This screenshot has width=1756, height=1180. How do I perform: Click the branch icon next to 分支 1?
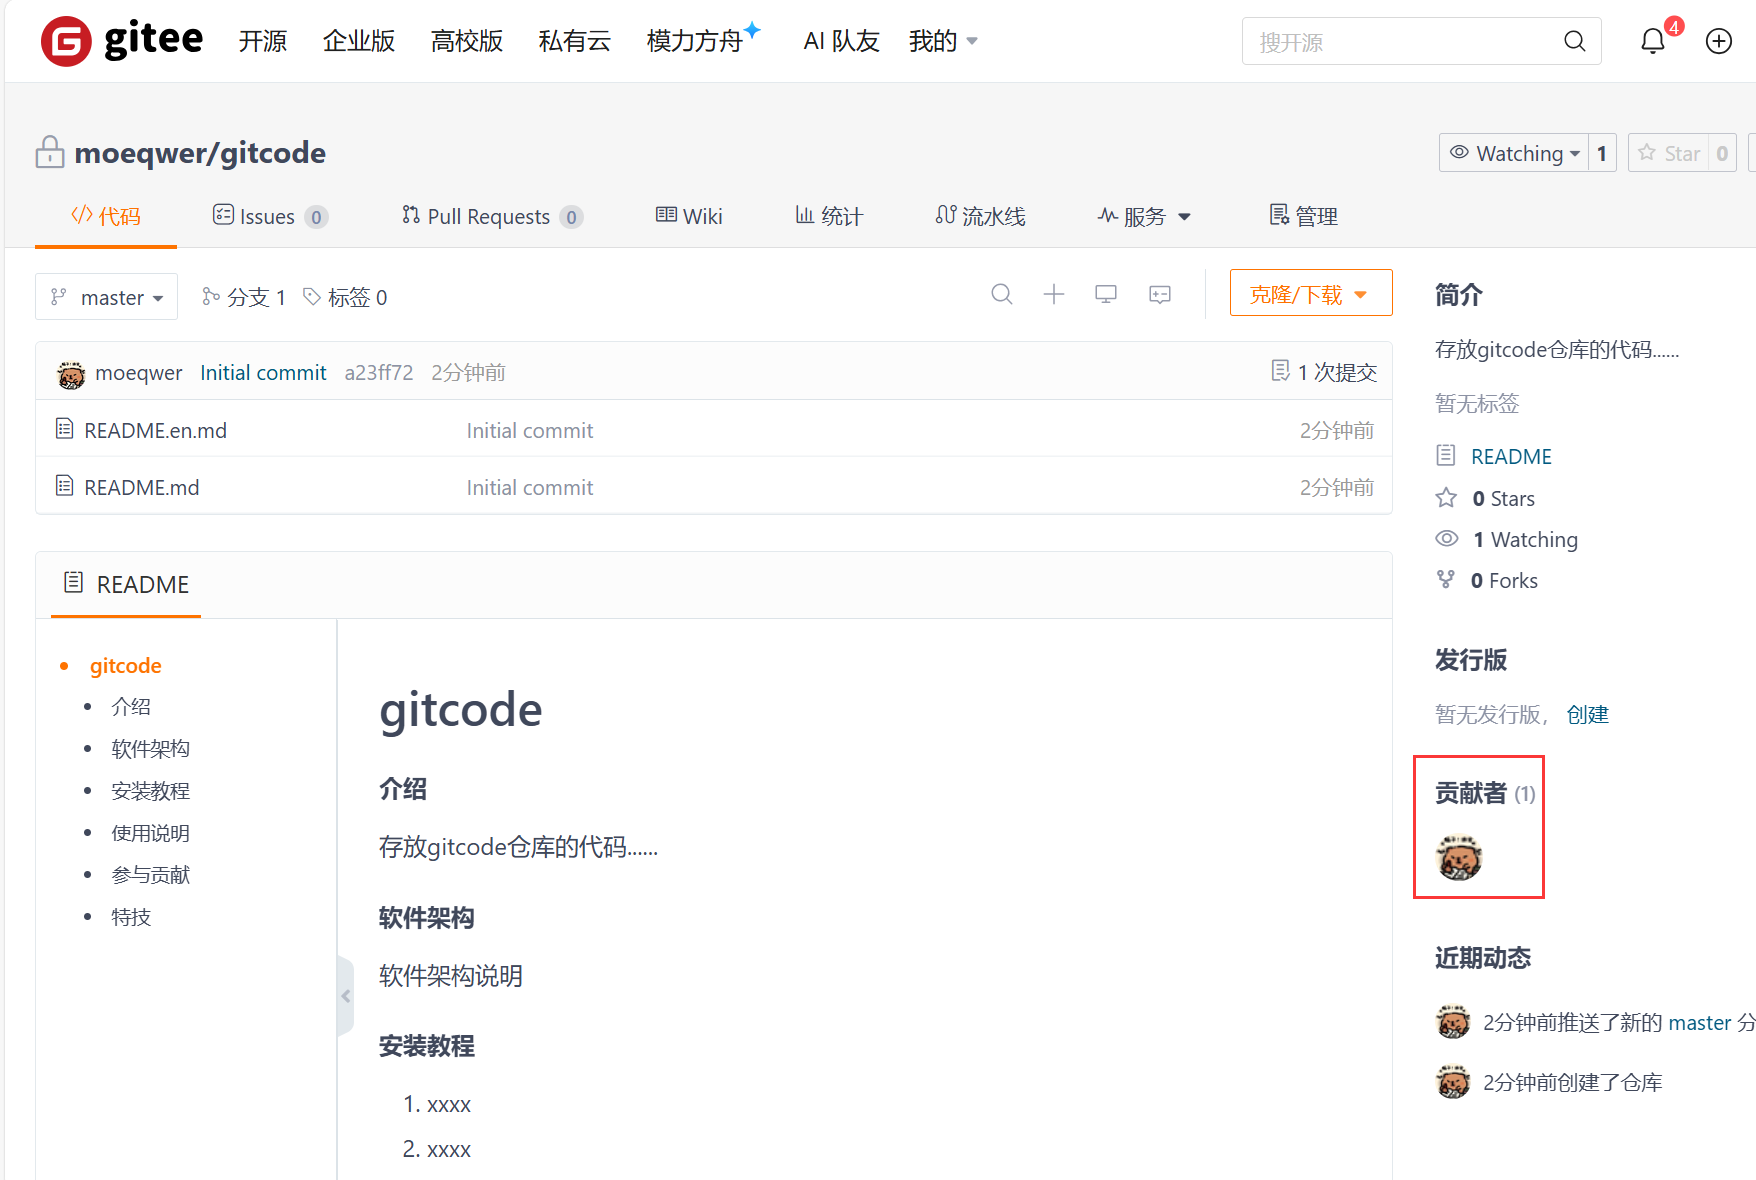click(x=210, y=296)
